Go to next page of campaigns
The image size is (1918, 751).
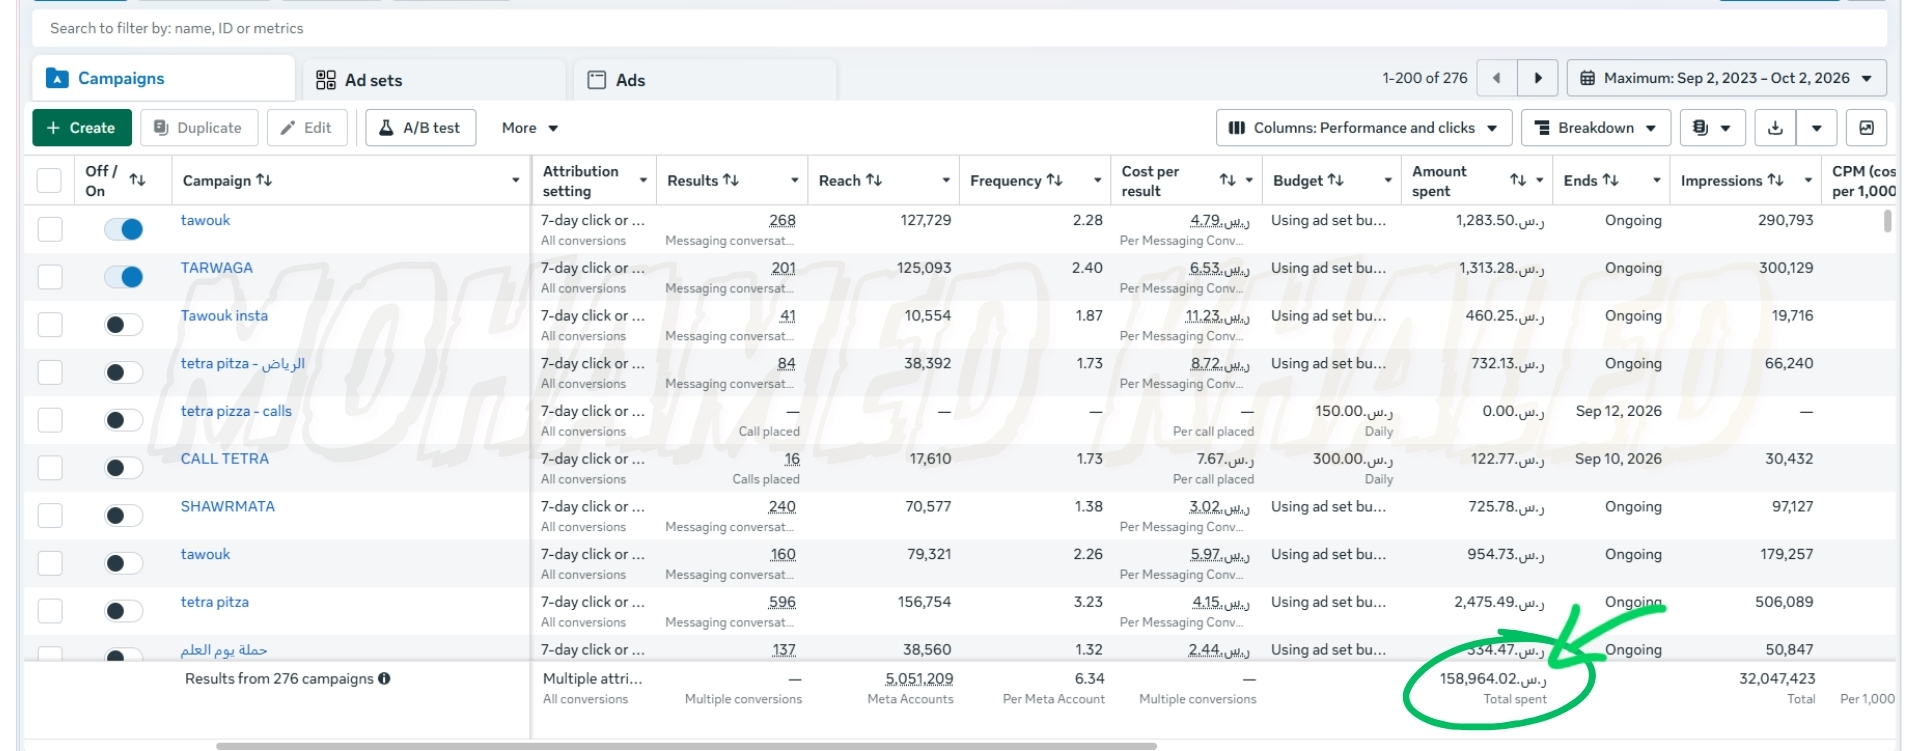[1538, 78]
